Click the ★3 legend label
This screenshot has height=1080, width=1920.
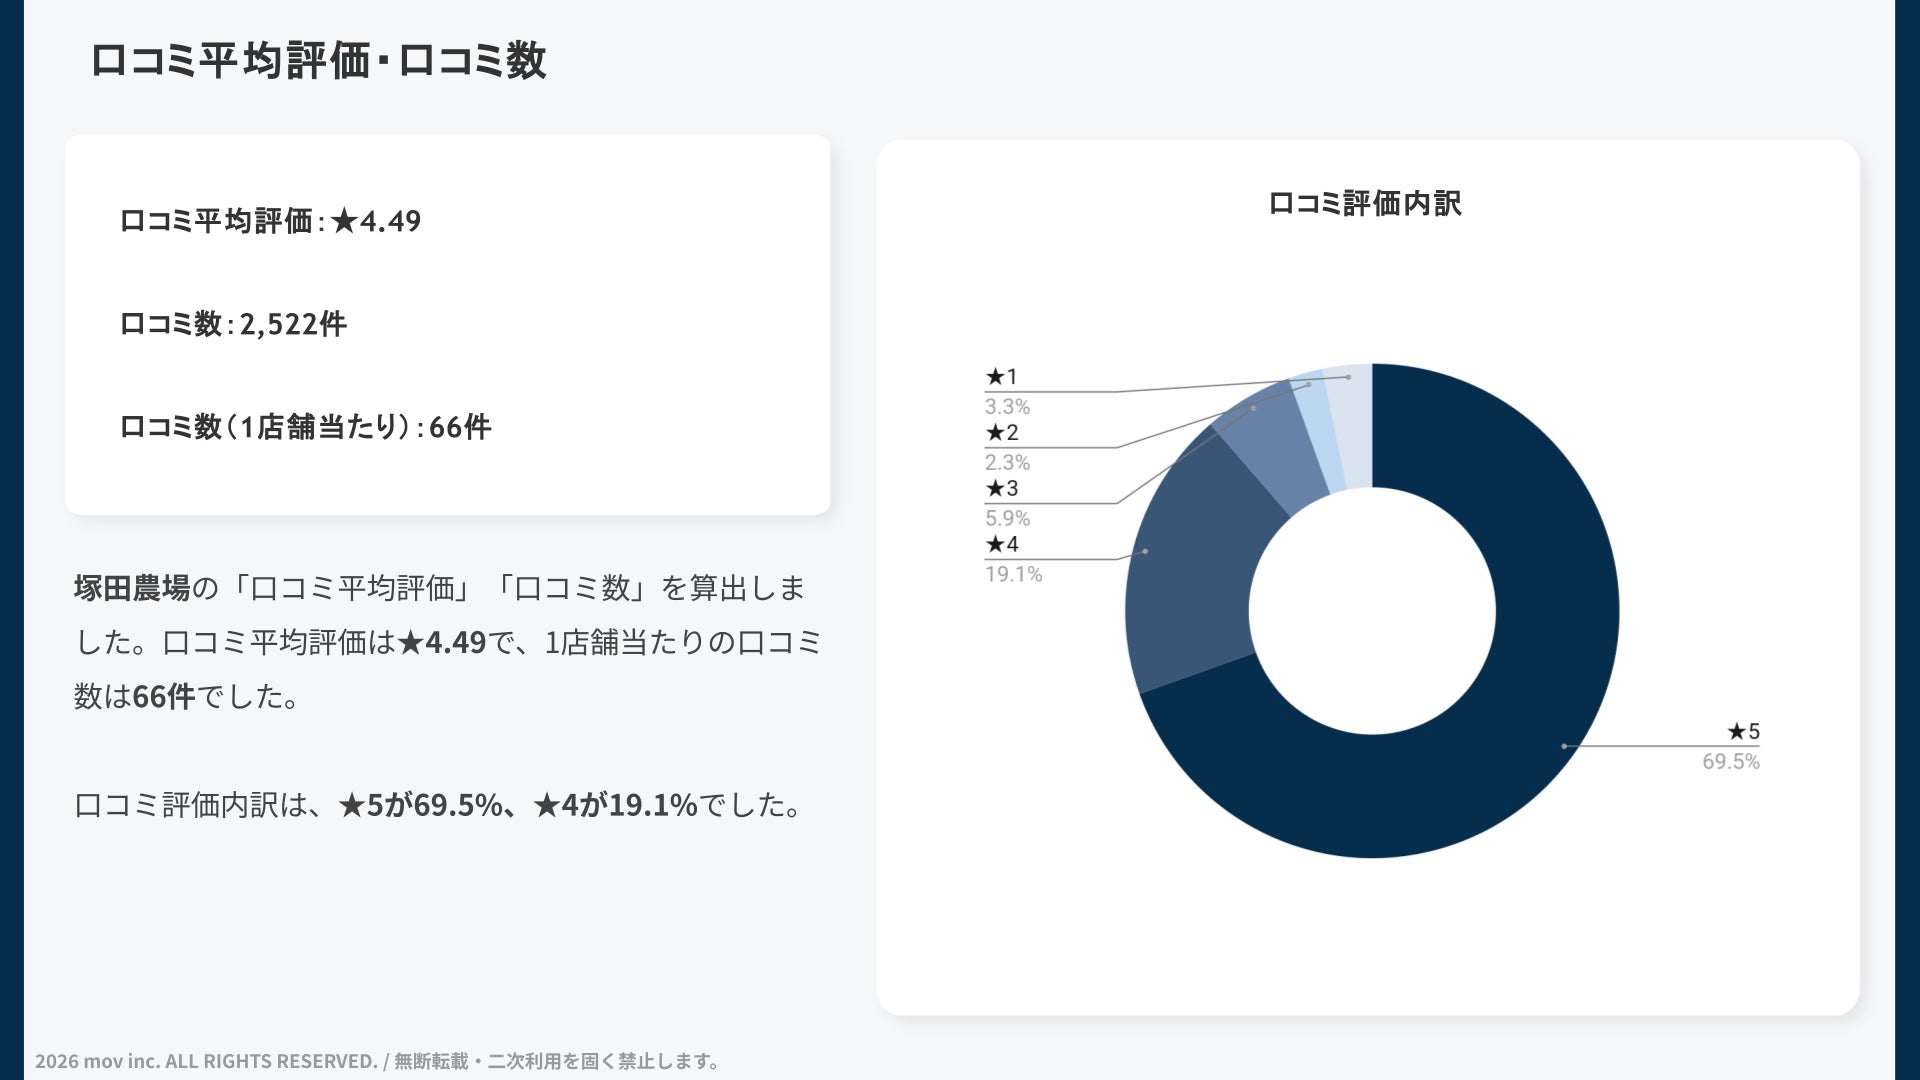(x=1001, y=489)
